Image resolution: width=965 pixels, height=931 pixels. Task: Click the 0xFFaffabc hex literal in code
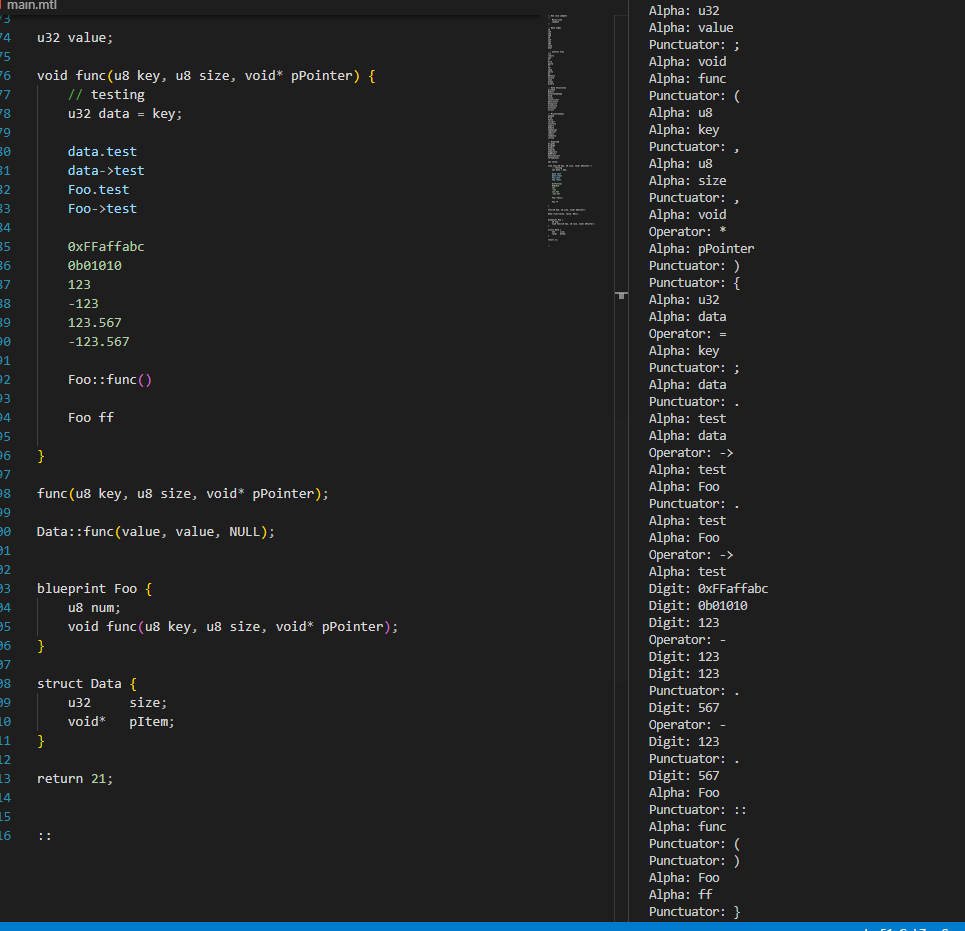pos(106,247)
